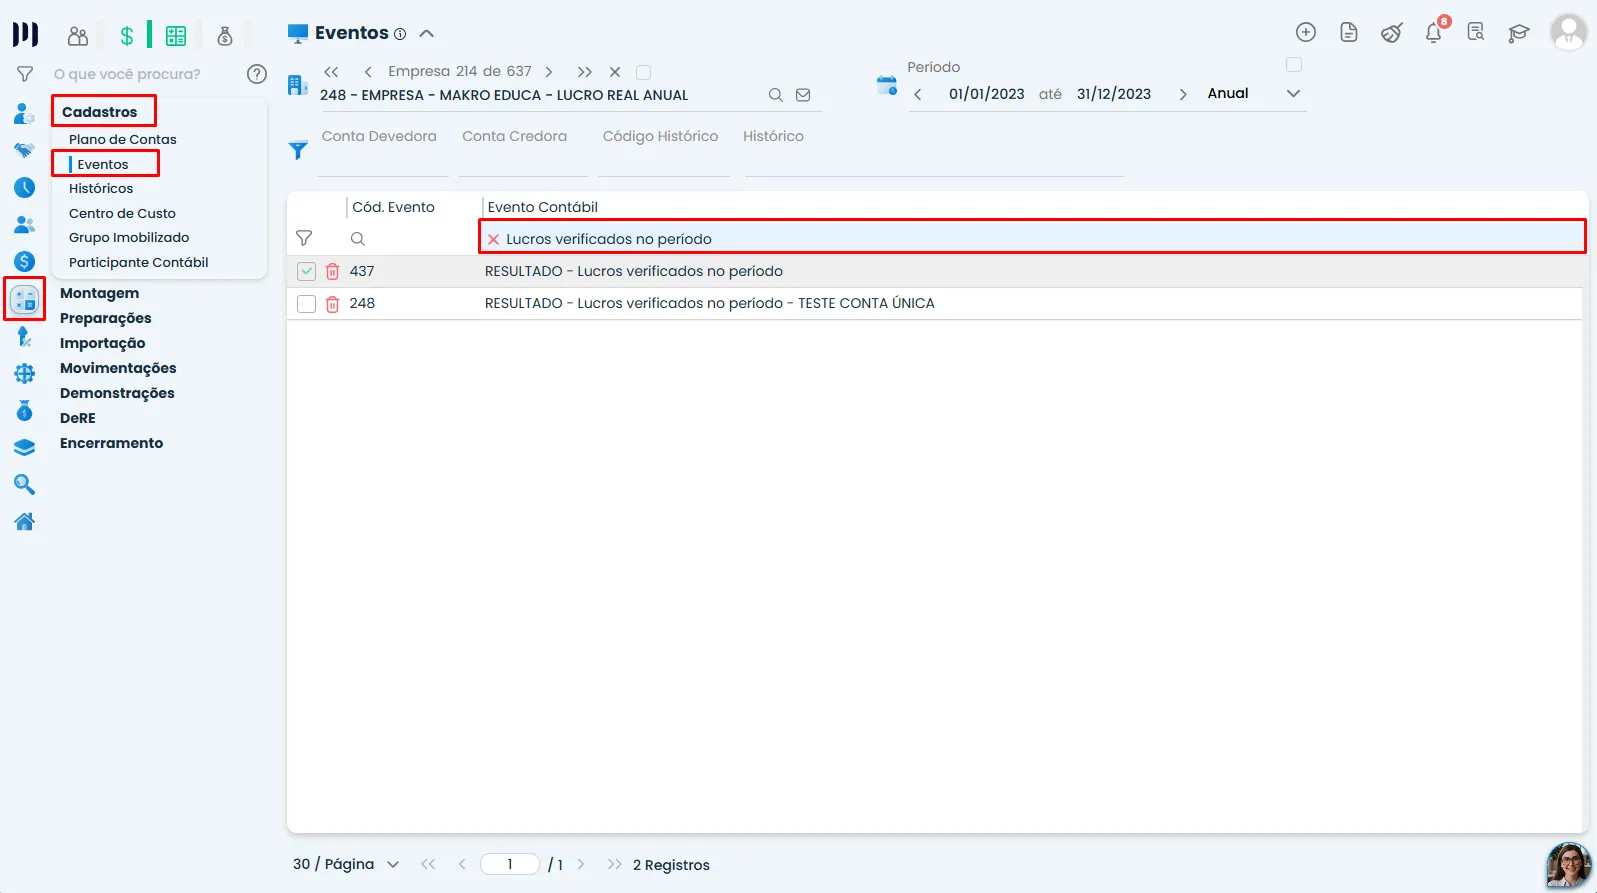Expand the Montagem section

point(99,293)
